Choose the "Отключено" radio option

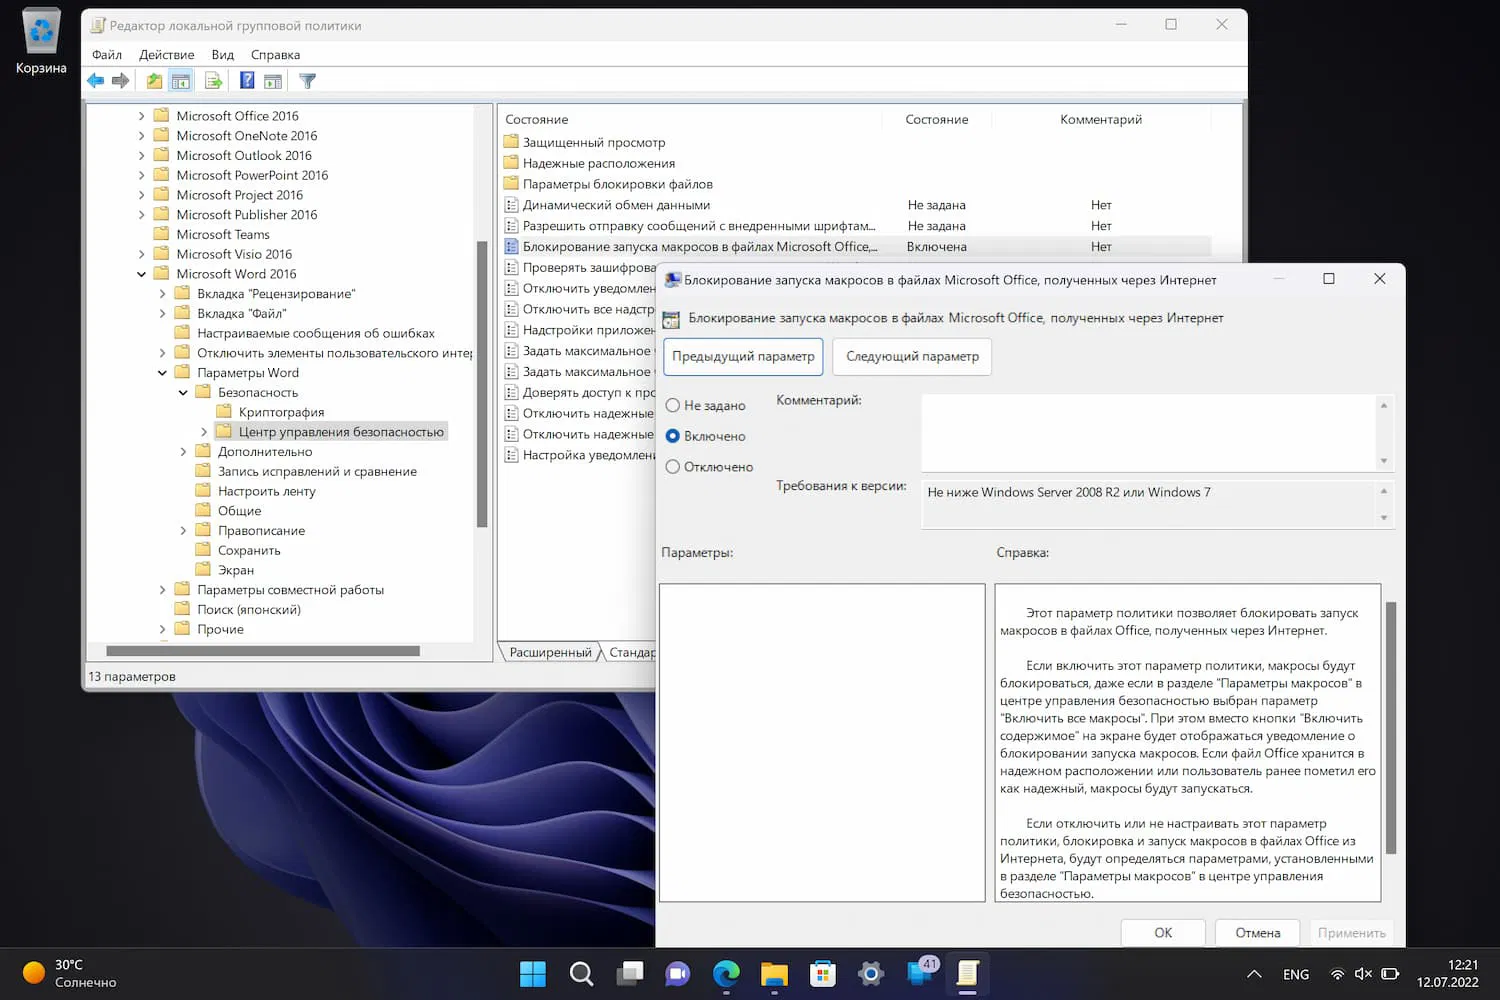click(673, 467)
